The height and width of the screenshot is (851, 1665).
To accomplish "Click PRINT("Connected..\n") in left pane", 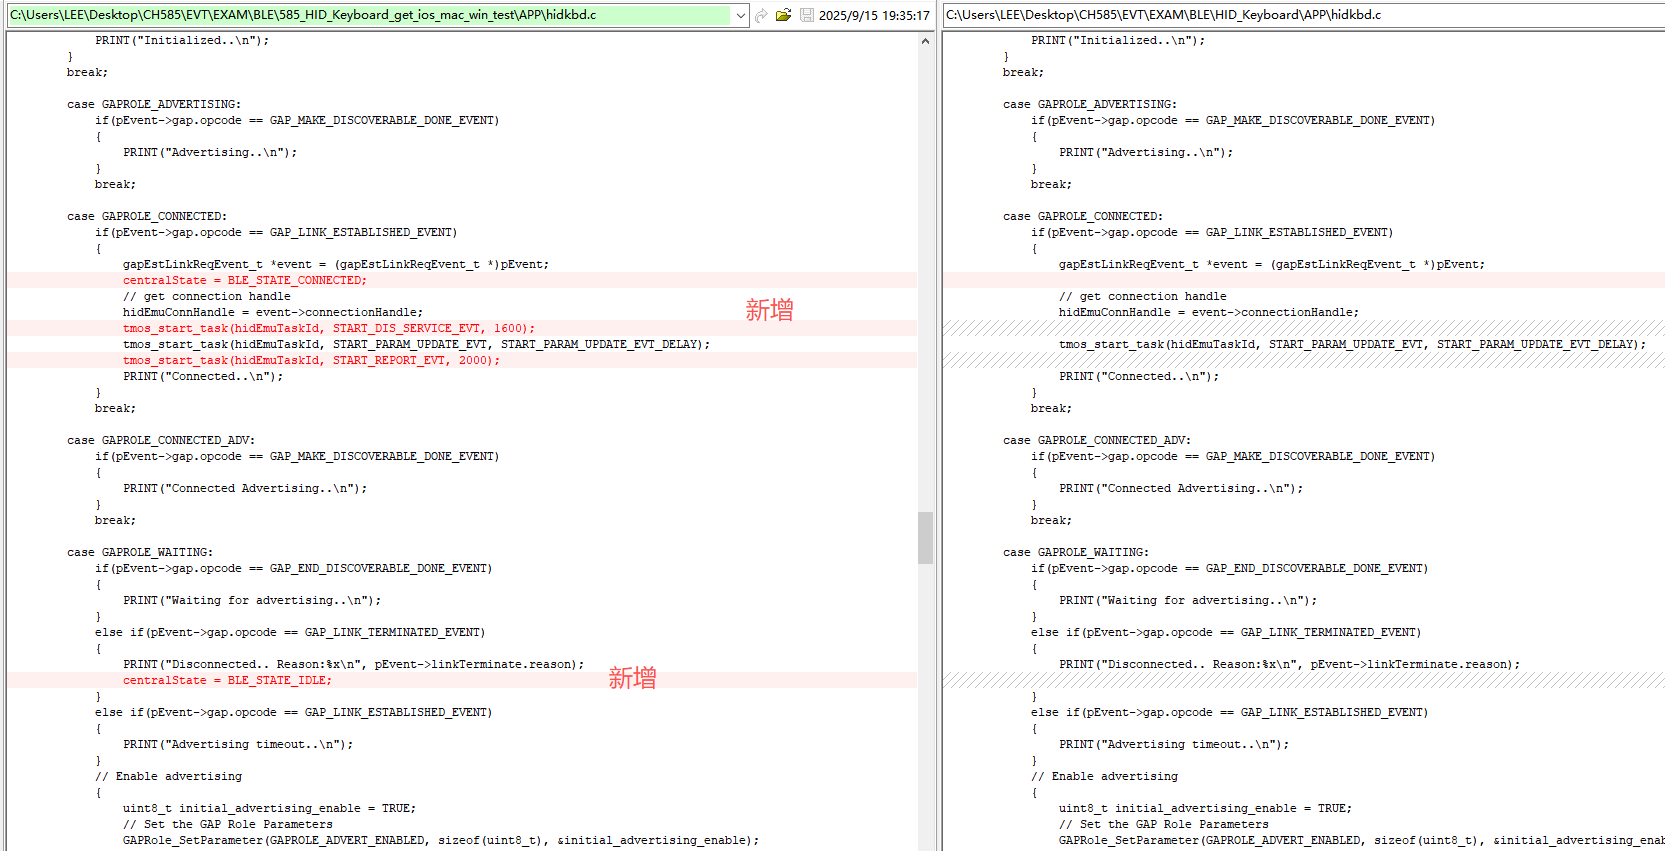I will coord(203,376).
